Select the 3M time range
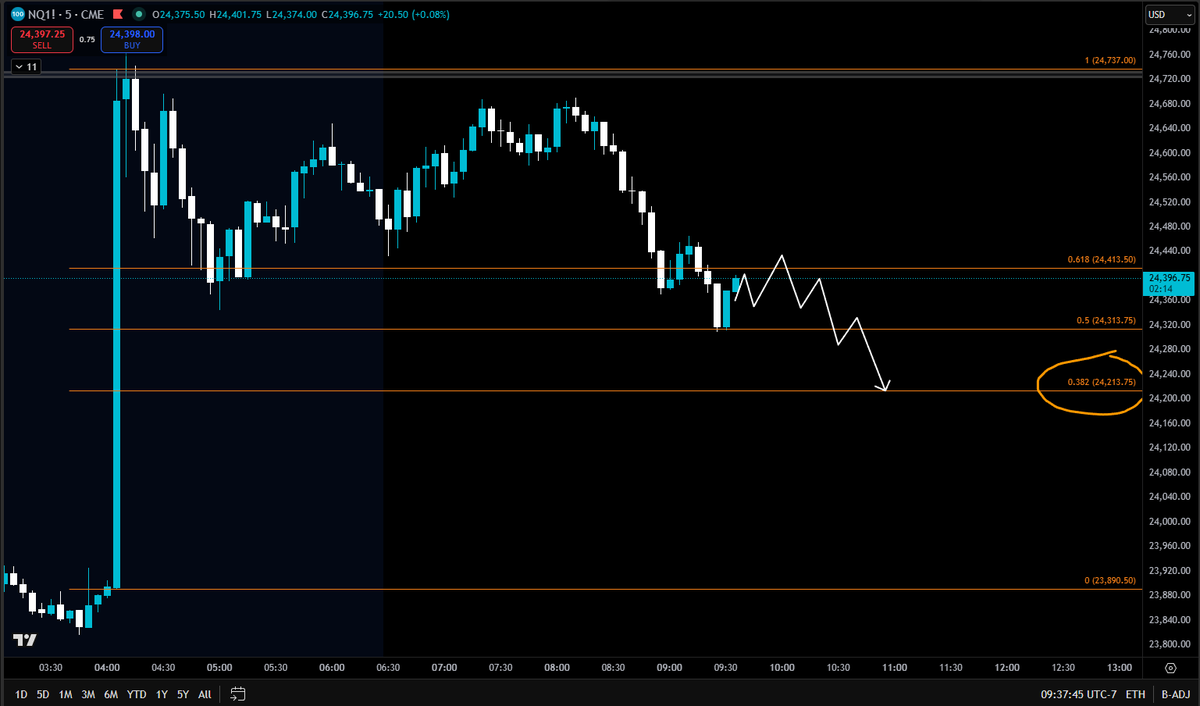This screenshot has width=1200, height=706. pos(88,693)
